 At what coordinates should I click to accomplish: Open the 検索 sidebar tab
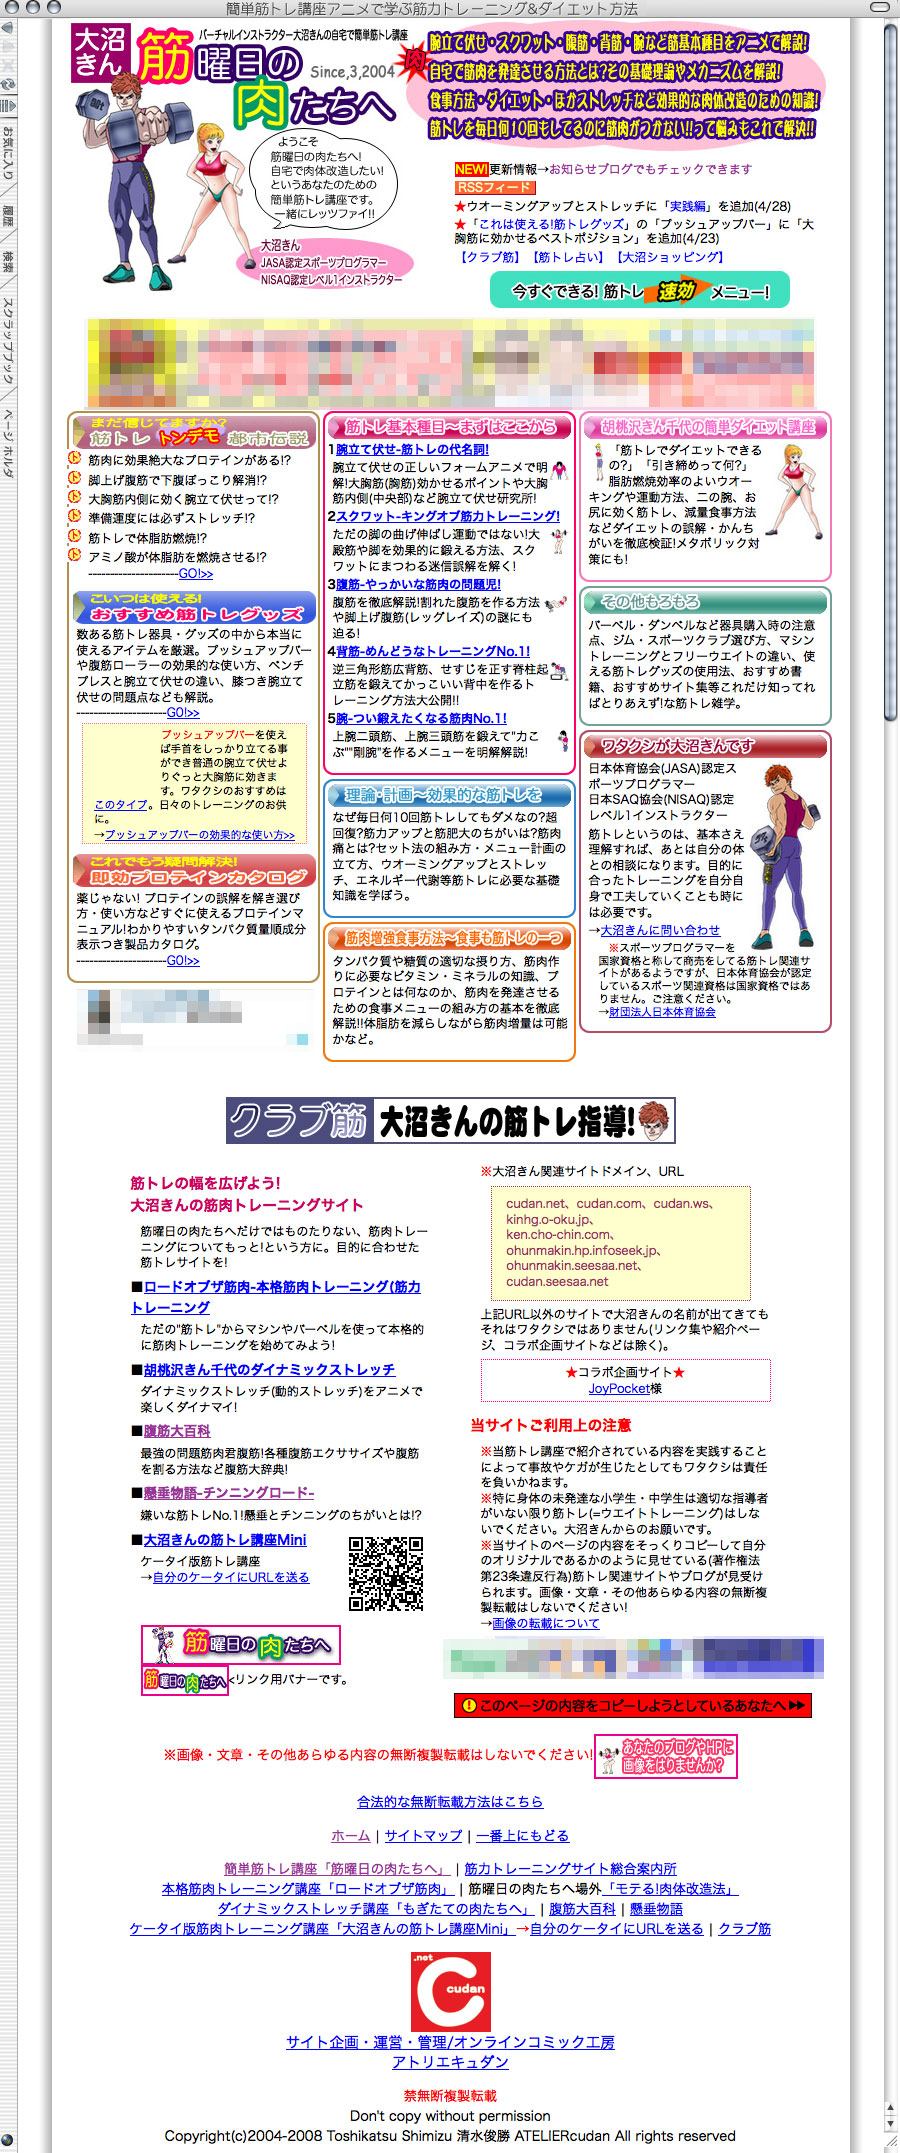tap(7, 263)
